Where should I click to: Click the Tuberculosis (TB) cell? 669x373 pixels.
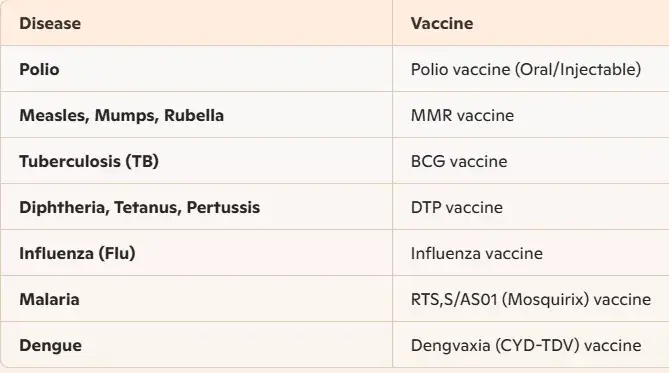pos(196,161)
